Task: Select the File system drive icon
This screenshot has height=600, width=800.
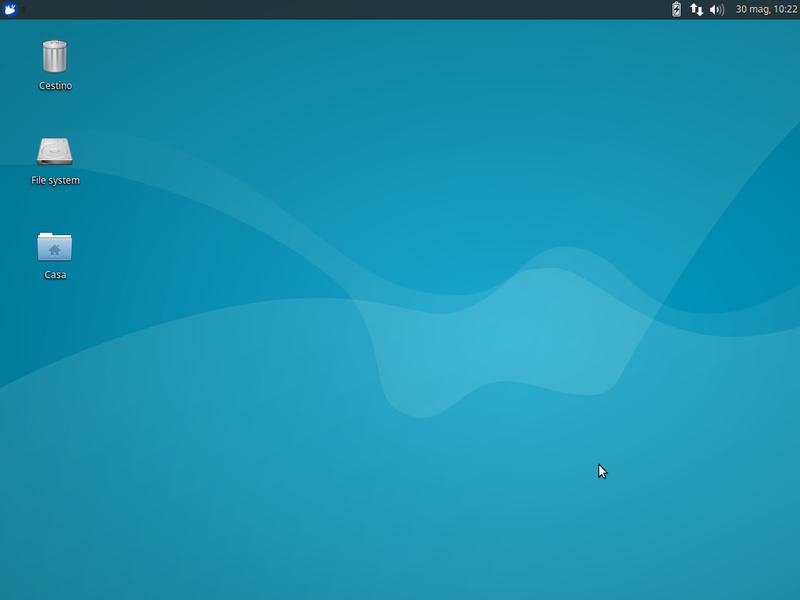Action: (55, 151)
